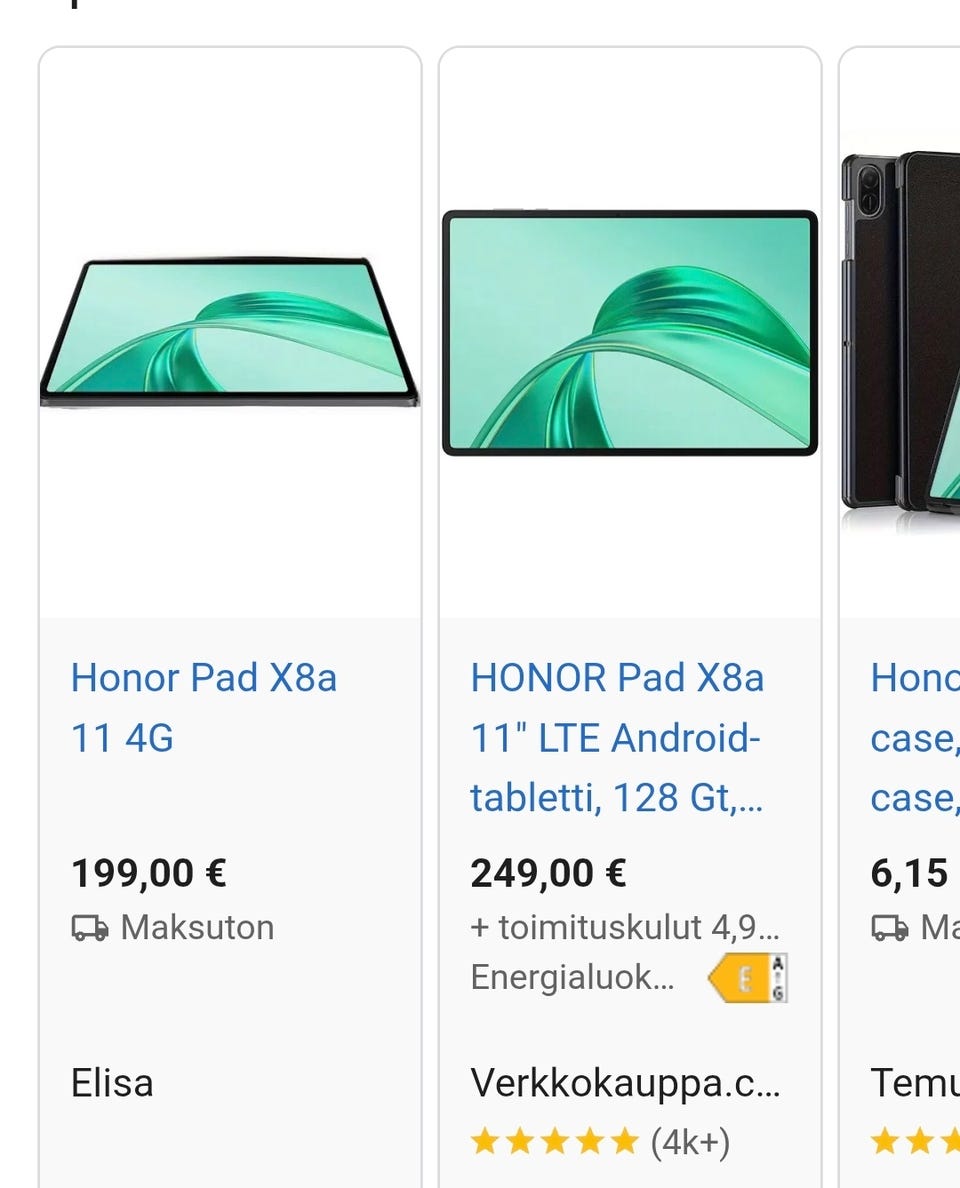Viewport: 960px width, 1188px height.
Task: Click the black tablet case product image
Action: pyautogui.click(x=900, y=333)
